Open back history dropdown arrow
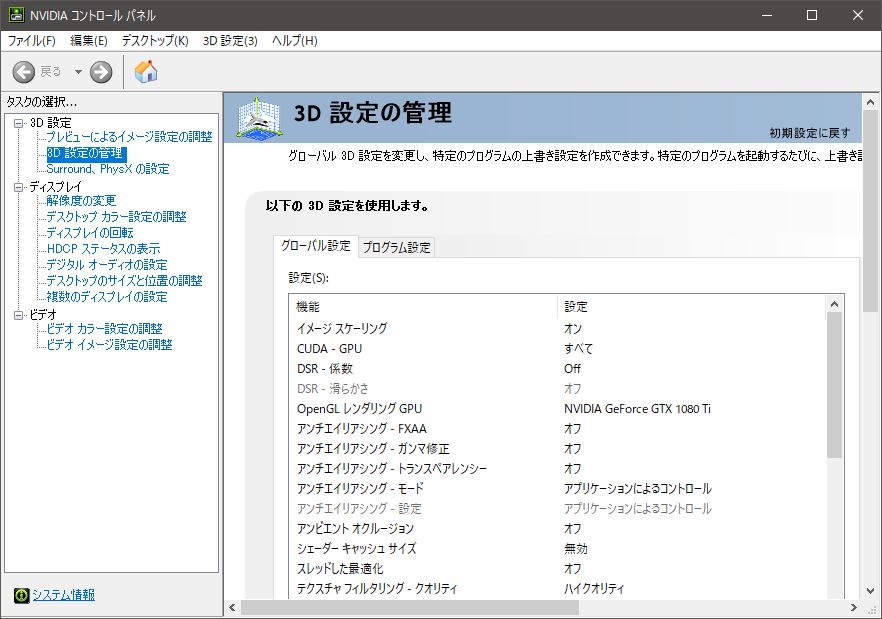Screen dimensions: 882x619 pyautogui.click(x=78, y=72)
